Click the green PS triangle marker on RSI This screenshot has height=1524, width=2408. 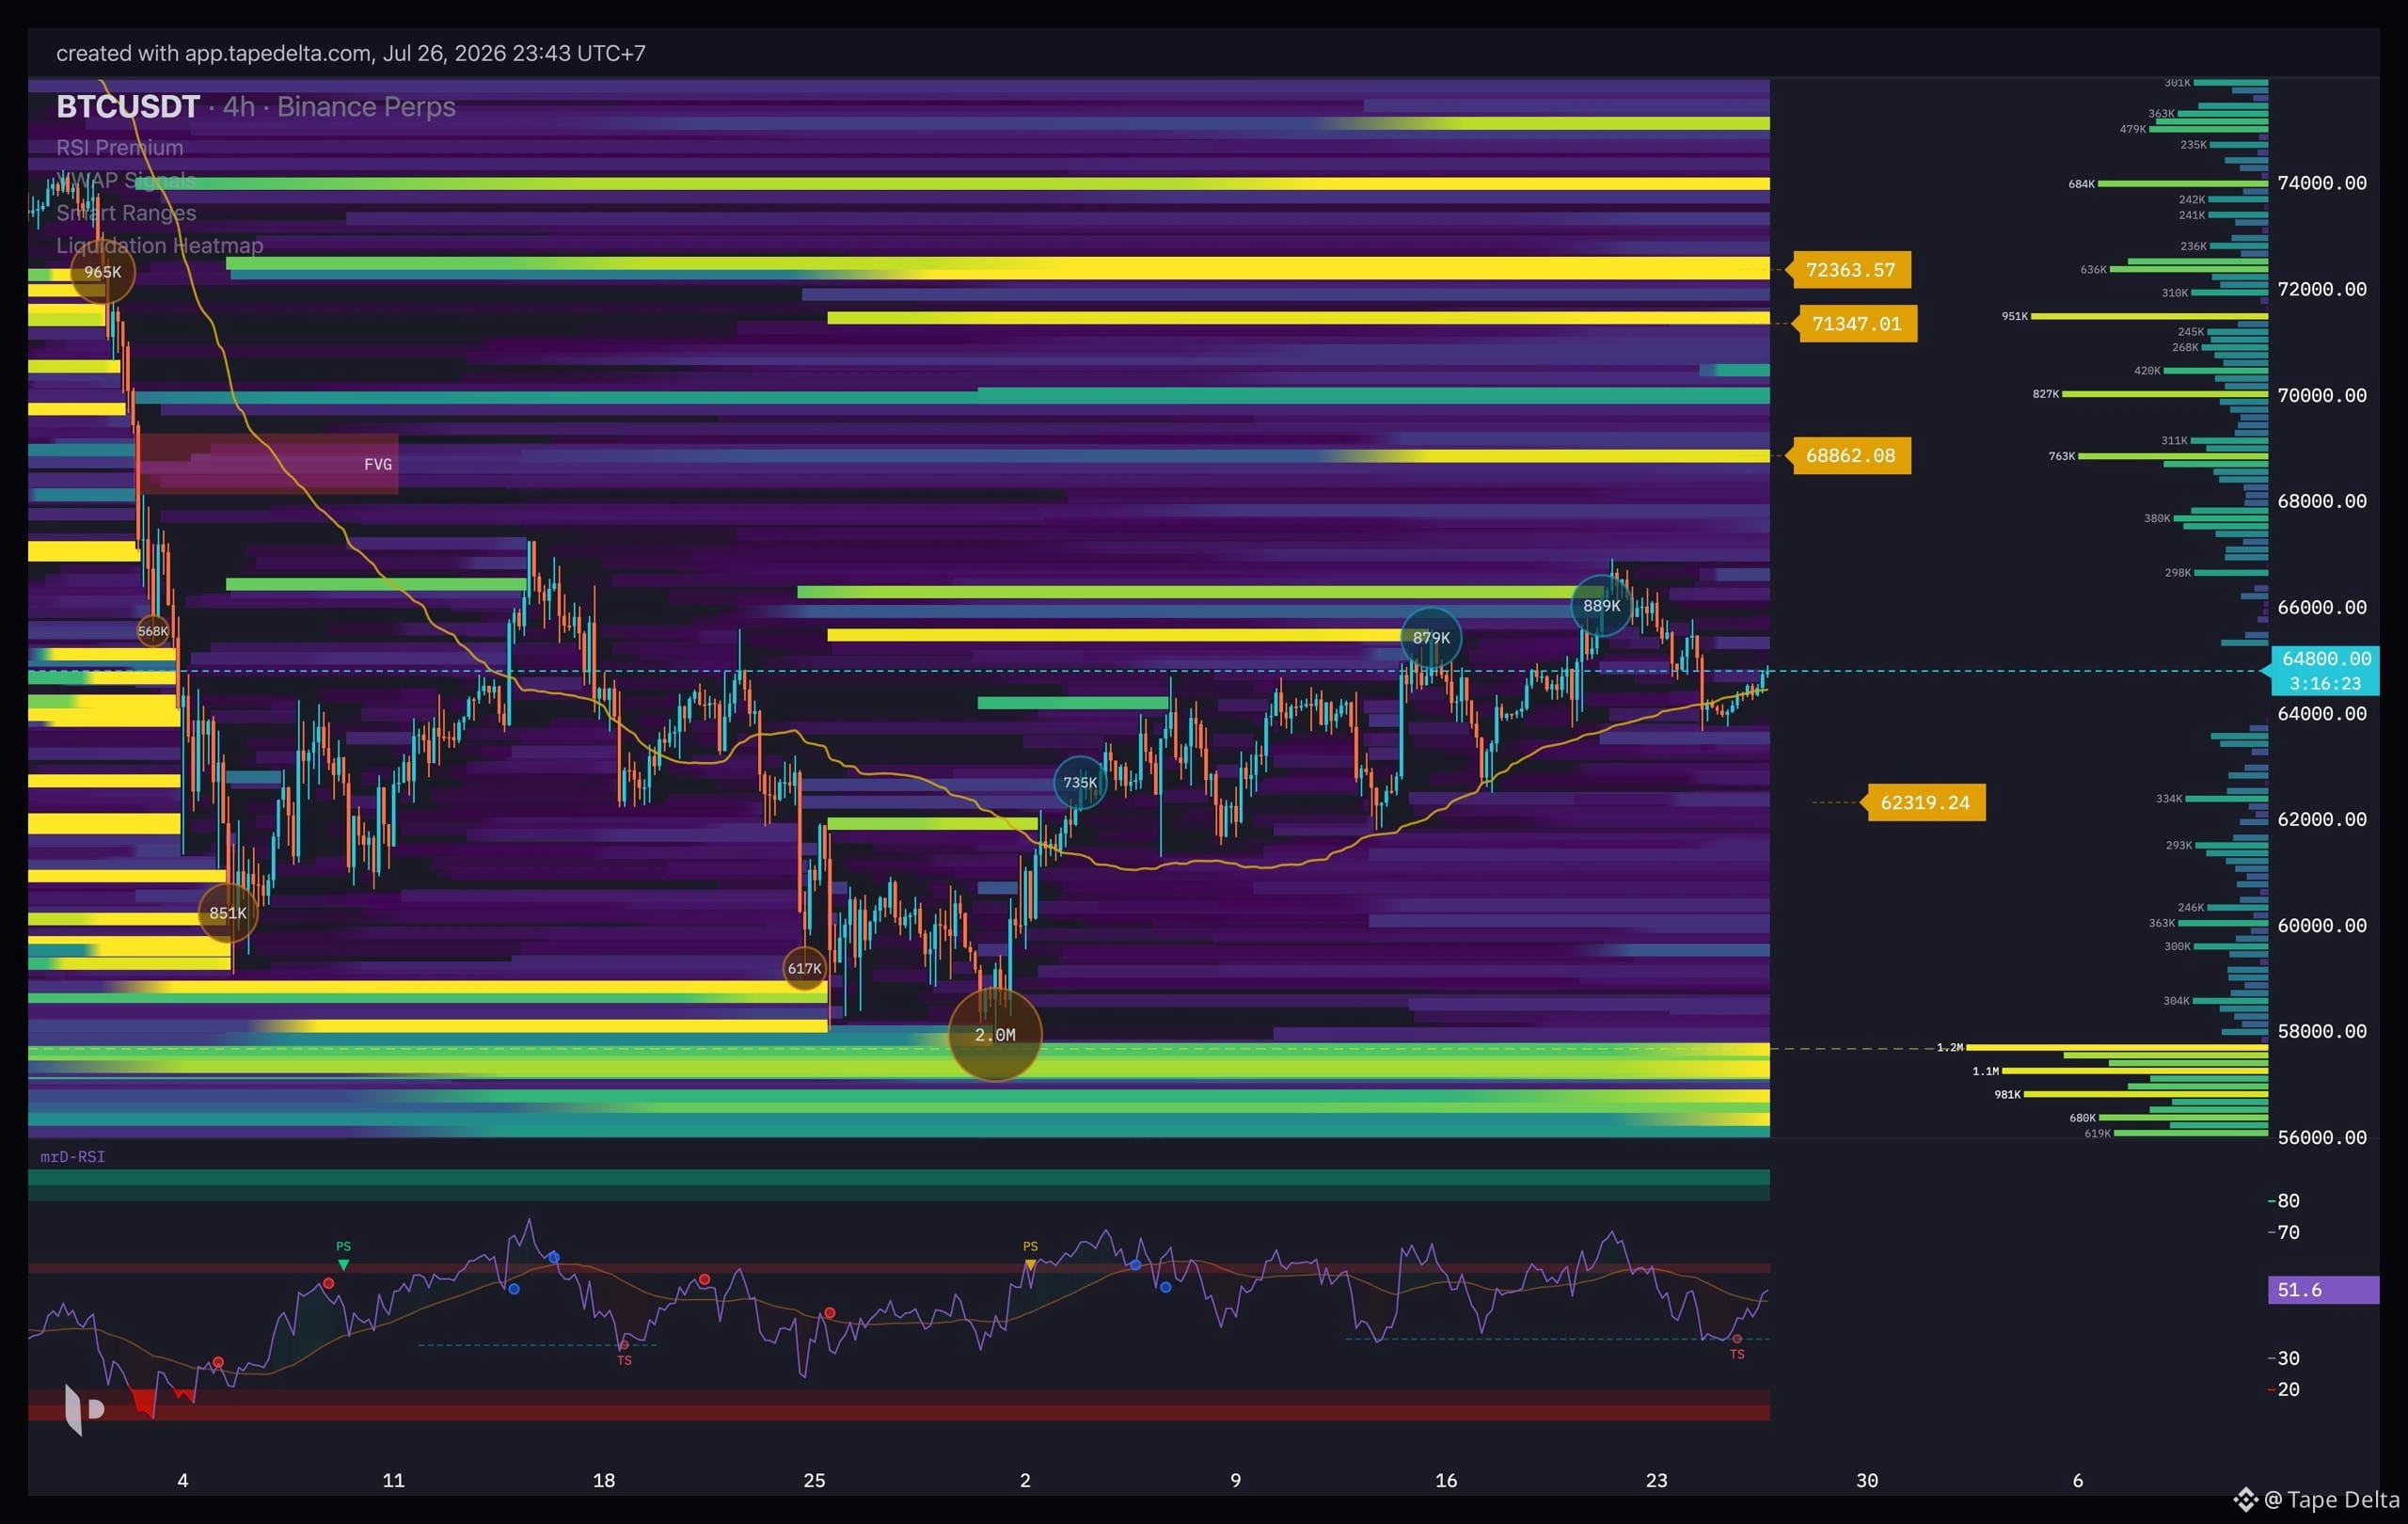pyautogui.click(x=343, y=1265)
